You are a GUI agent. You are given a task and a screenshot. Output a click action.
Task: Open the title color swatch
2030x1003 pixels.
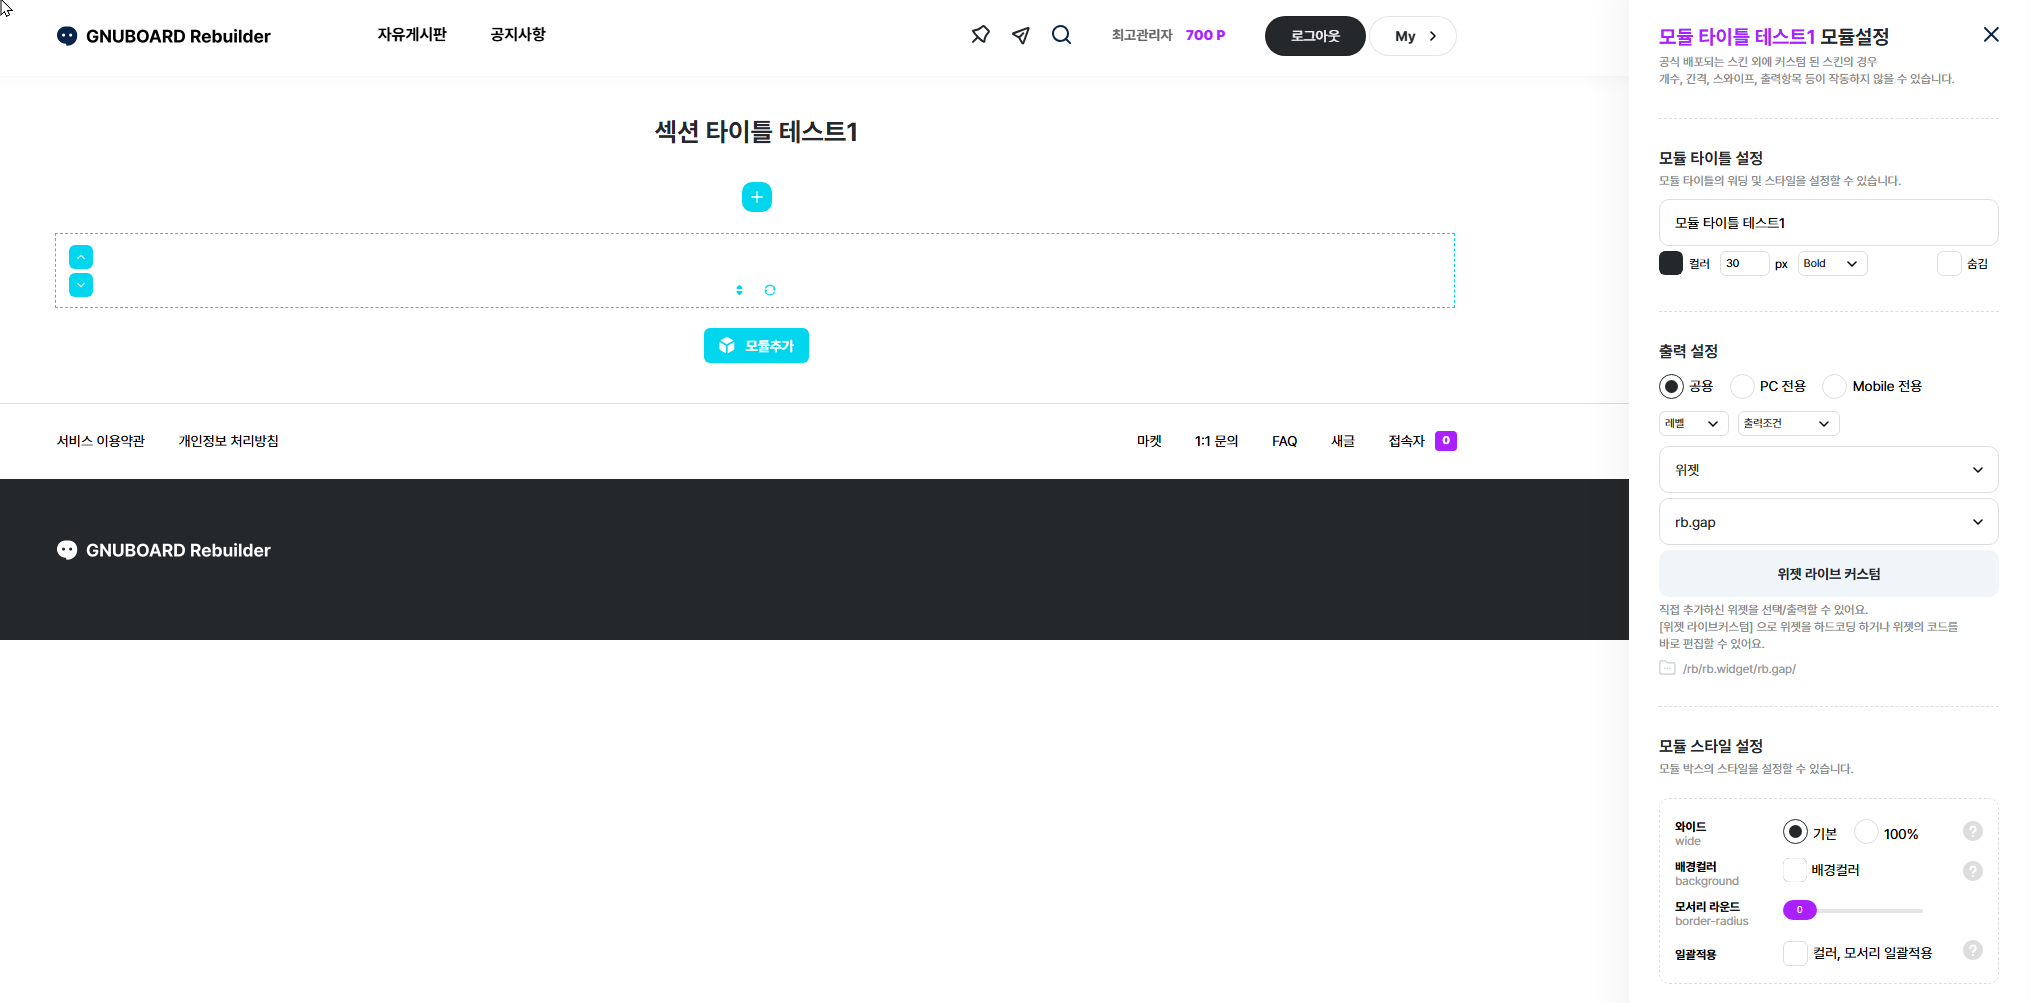click(x=1670, y=264)
